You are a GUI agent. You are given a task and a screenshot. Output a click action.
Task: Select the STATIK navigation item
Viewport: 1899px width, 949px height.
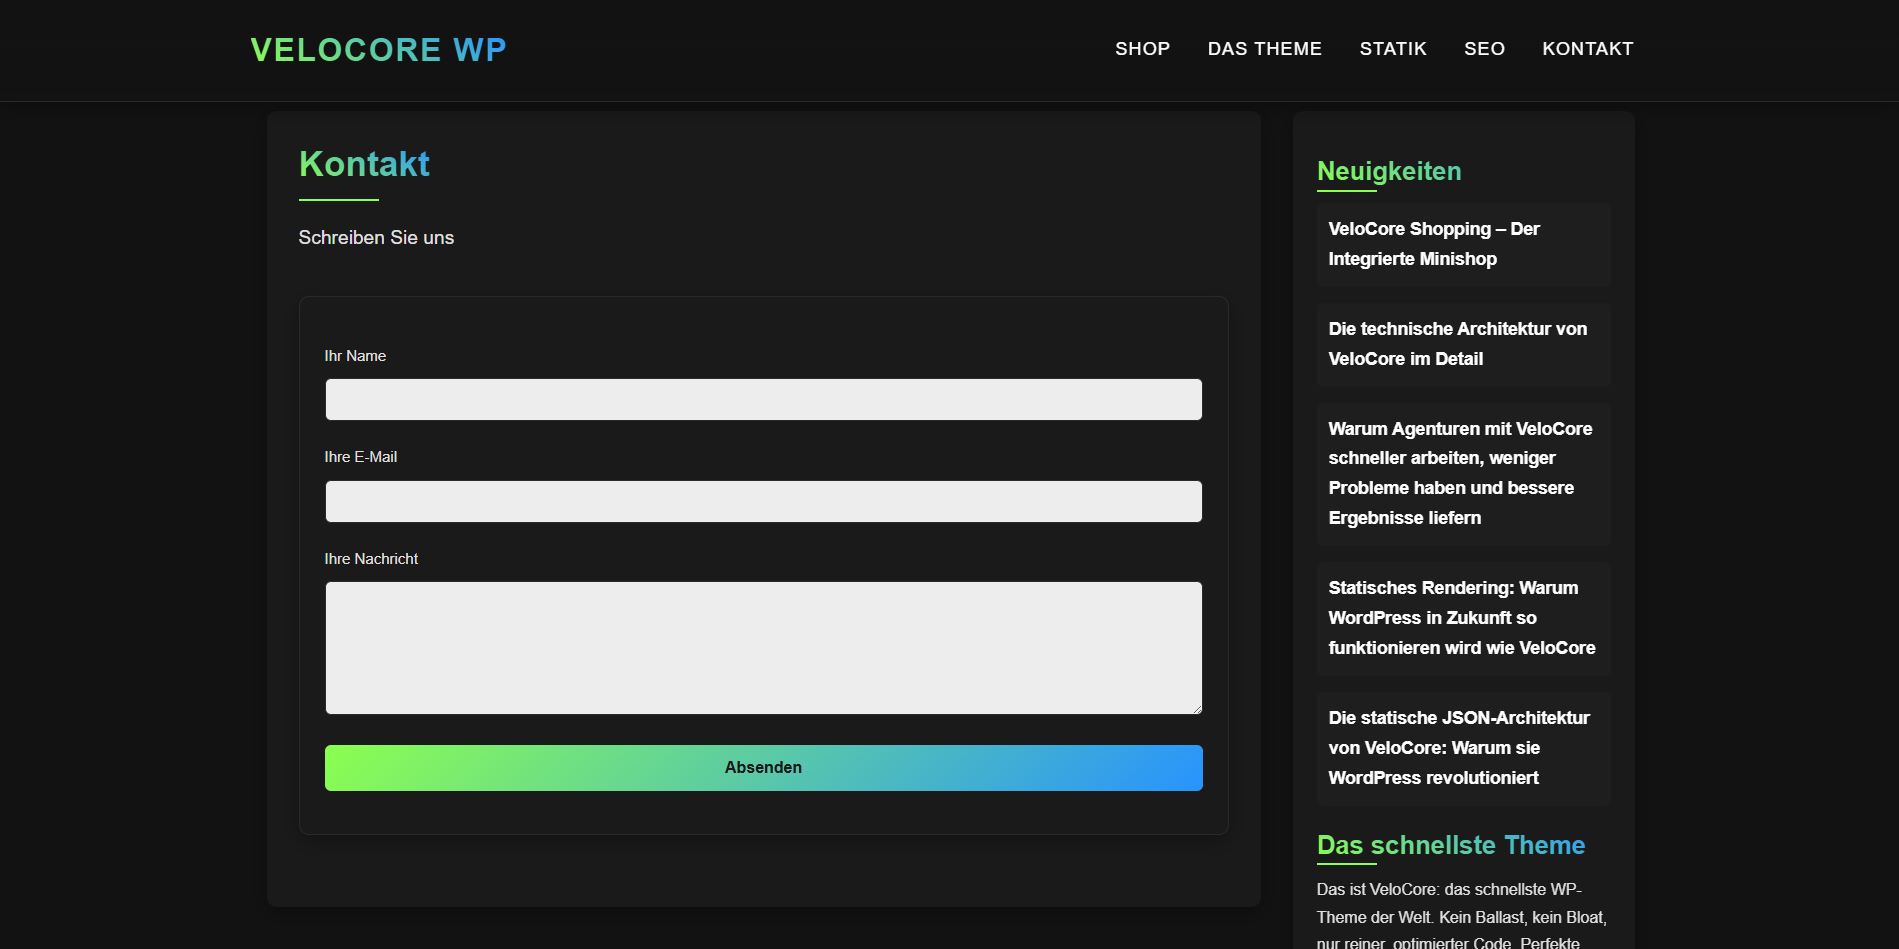[1392, 48]
